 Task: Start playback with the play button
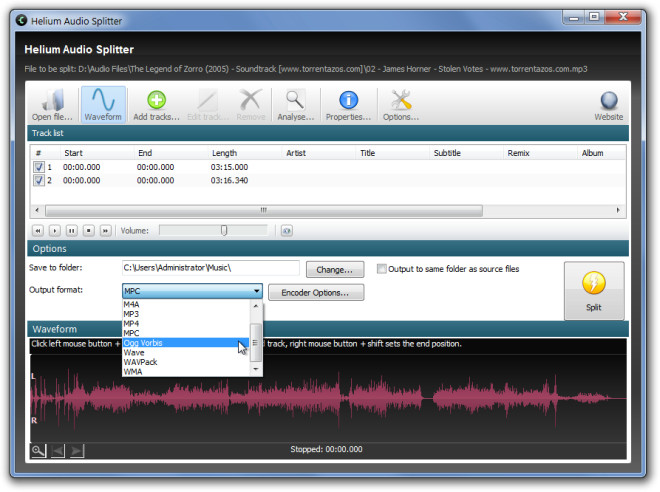(x=55, y=231)
